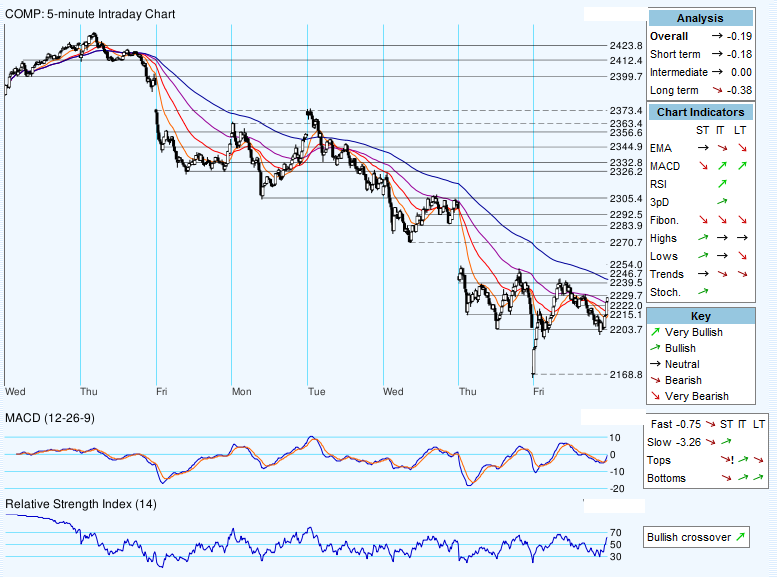Click the EMA long-term (LT) very bearish arrow
This screenshot has width=777, height=577.
pyautogui.click(x=742, y=148)
